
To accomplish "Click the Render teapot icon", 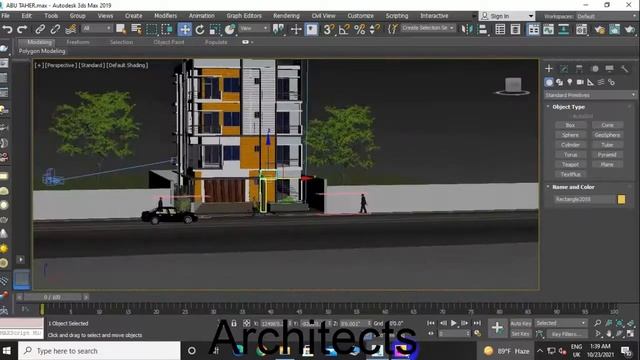I will click(x=630, y=29).
